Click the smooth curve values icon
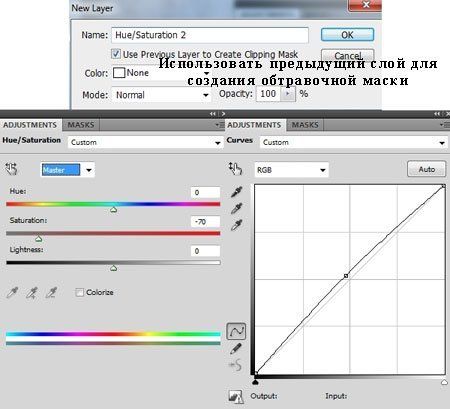 (235, 365)
